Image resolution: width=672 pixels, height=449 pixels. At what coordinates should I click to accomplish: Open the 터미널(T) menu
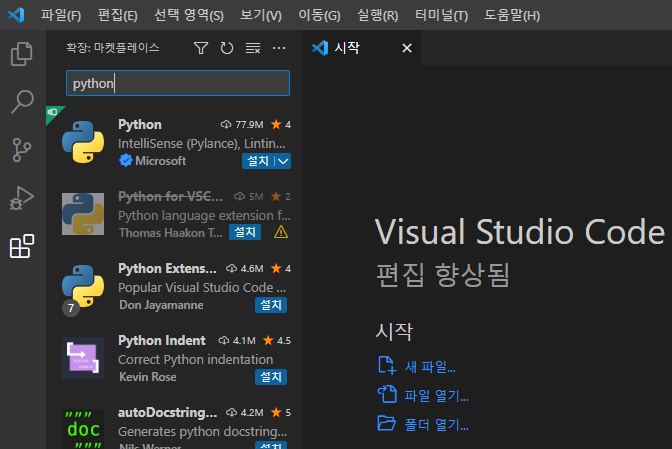(441, 15)
